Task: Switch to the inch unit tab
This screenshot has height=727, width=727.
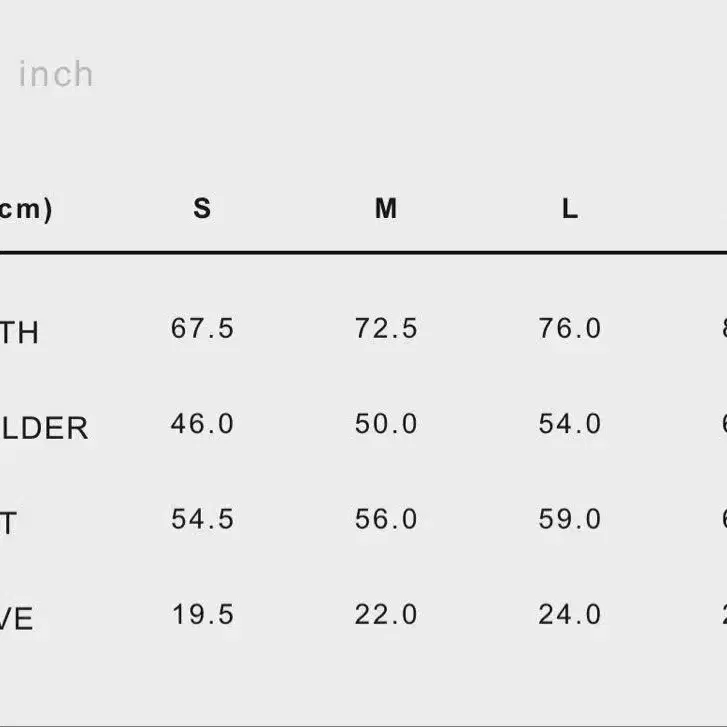Action: click(x=56, y=74)
